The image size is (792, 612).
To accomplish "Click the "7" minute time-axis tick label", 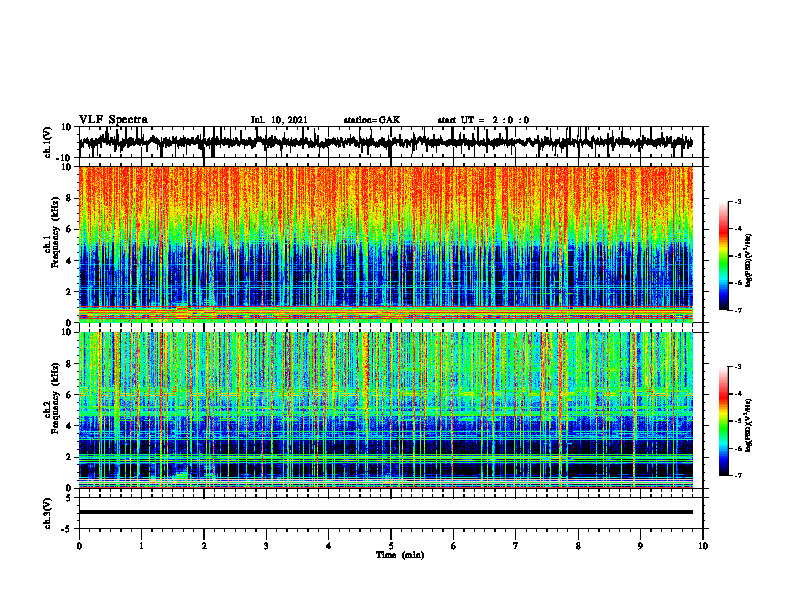I will point(516,546).
